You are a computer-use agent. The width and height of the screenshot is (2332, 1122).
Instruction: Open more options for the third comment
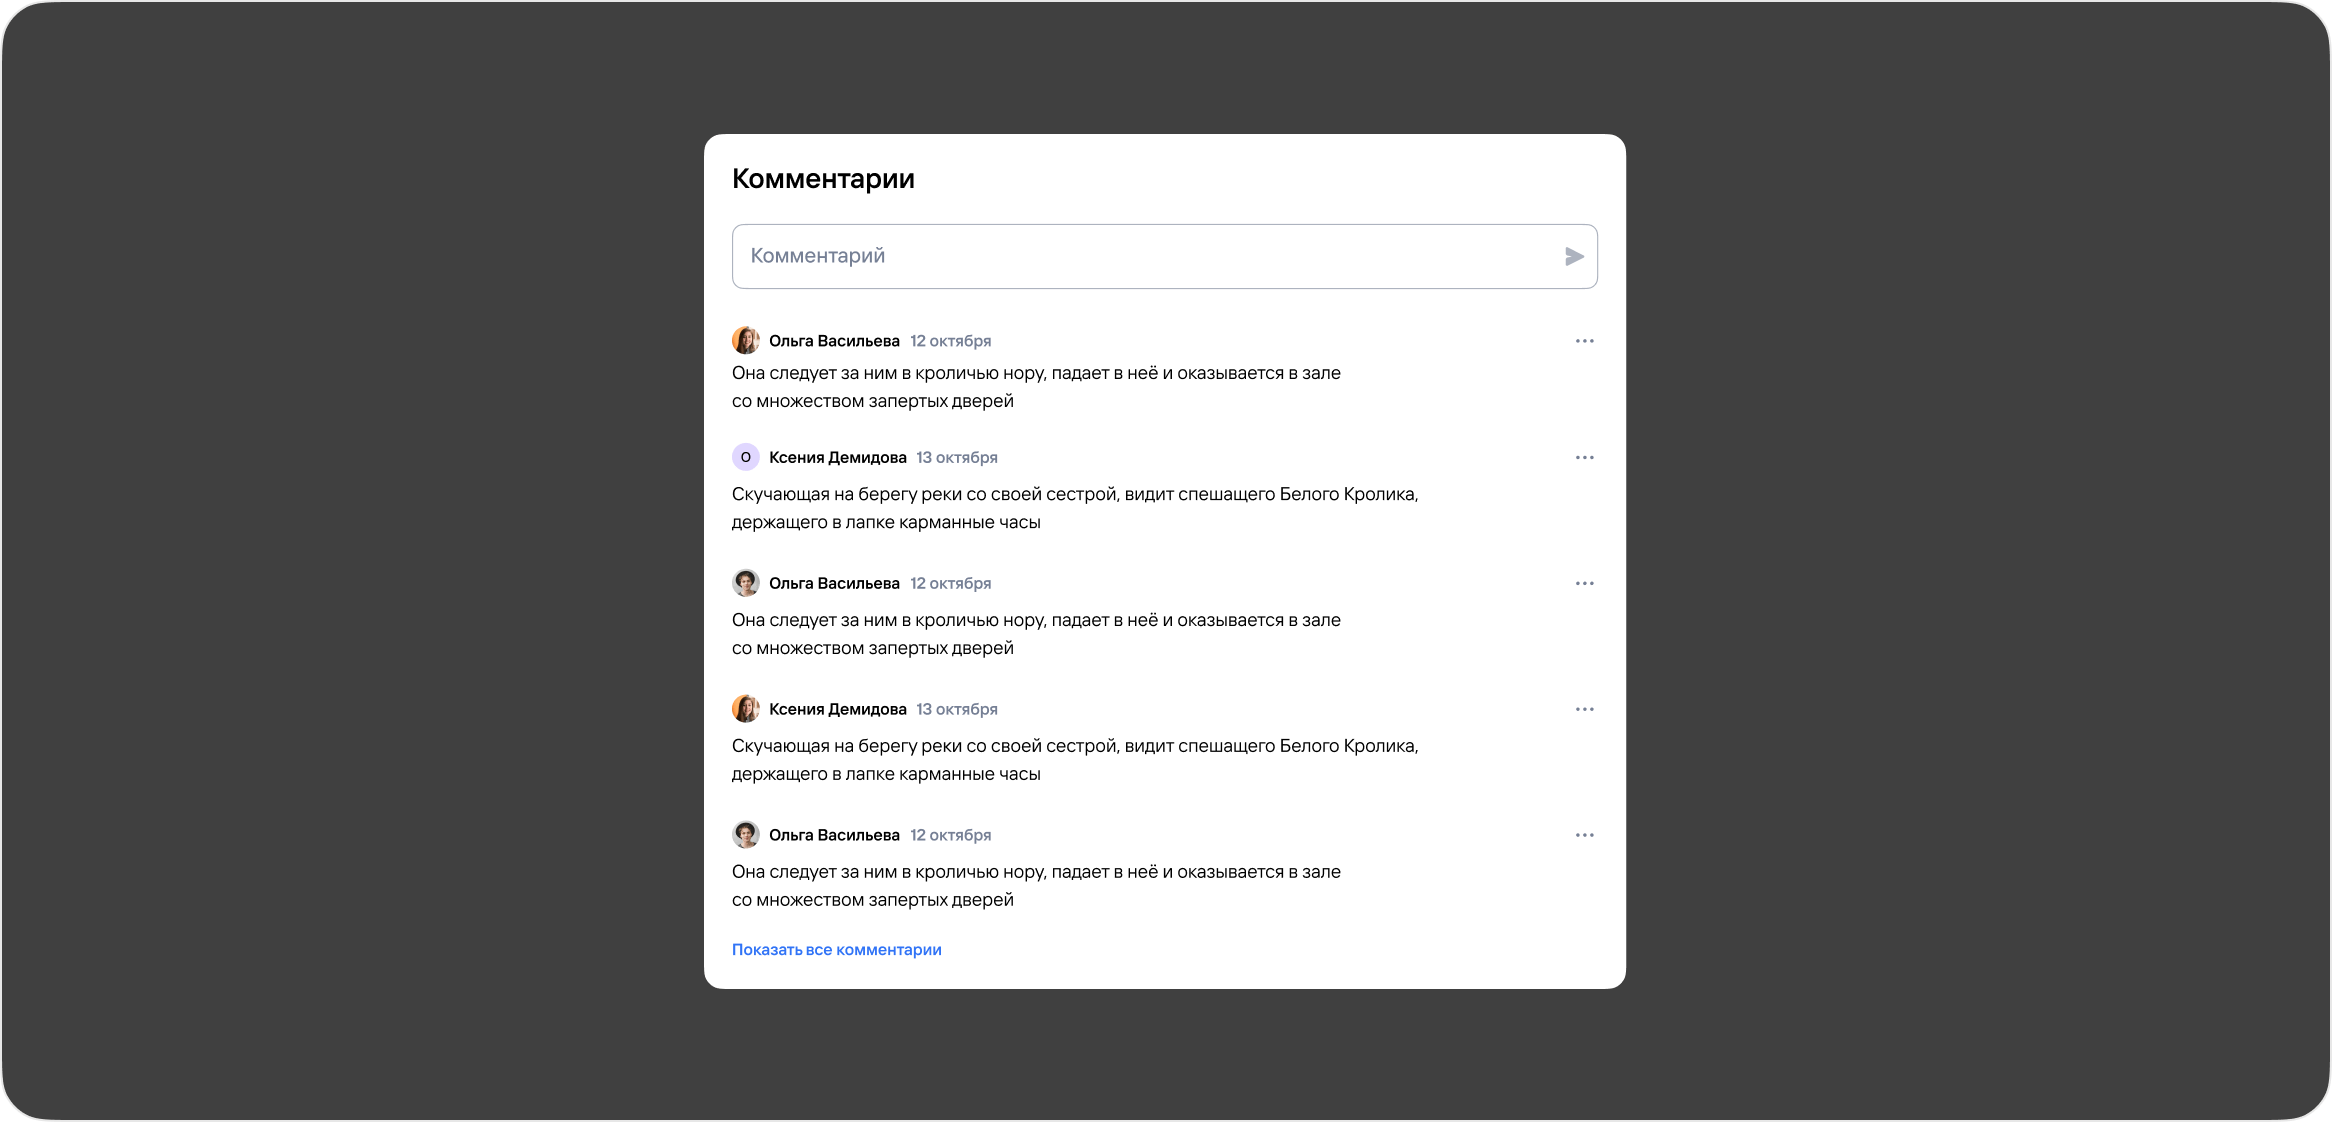1584,584
